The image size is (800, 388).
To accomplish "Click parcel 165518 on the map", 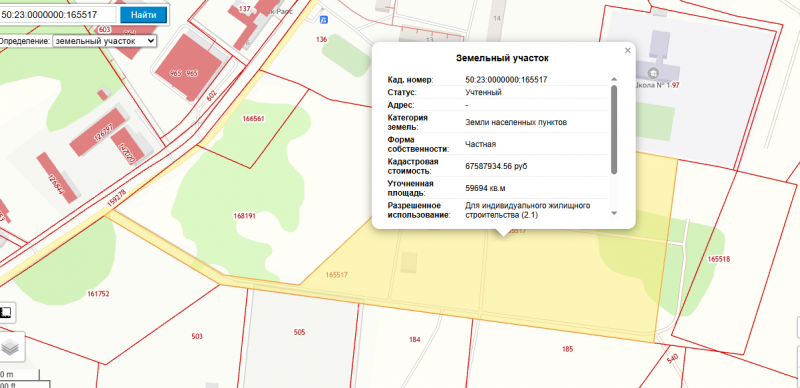I will (x=719, y=259).
